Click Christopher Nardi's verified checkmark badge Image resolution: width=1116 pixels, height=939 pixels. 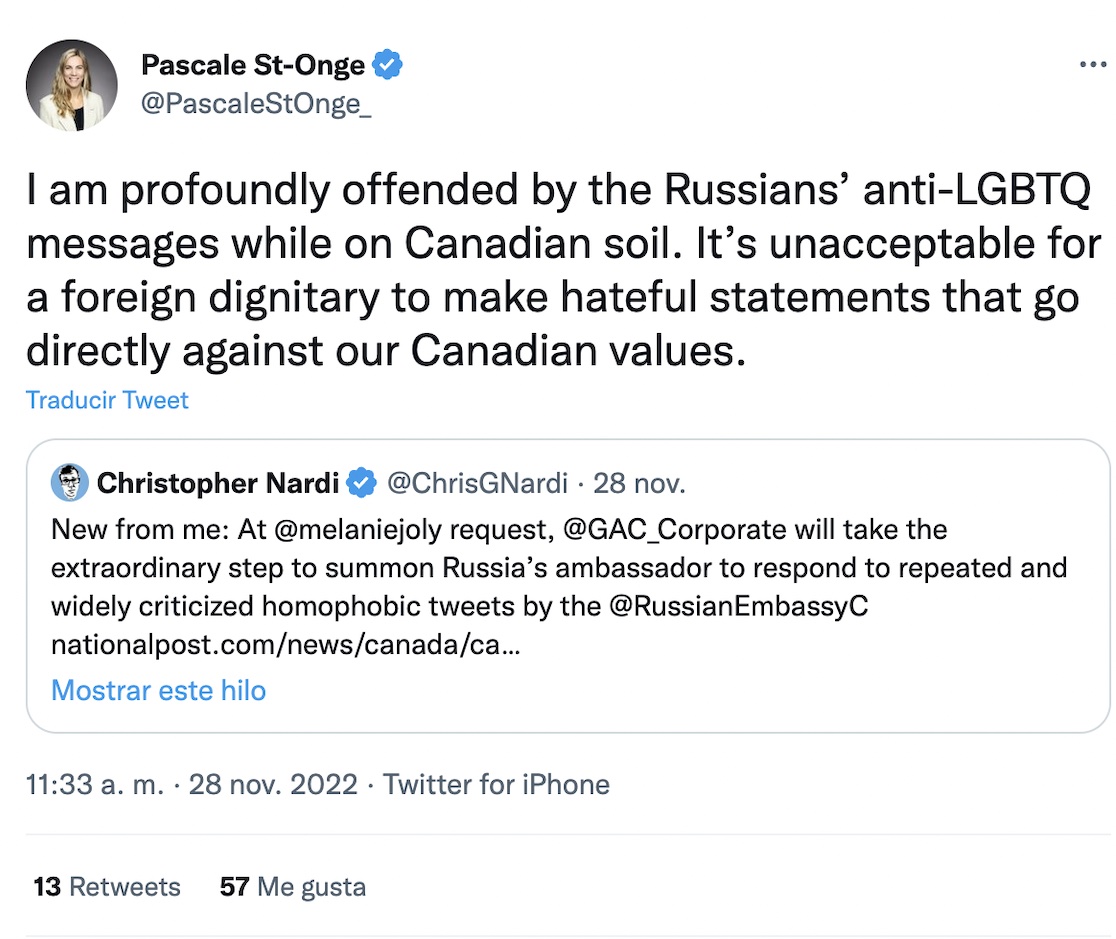[360, 484]
